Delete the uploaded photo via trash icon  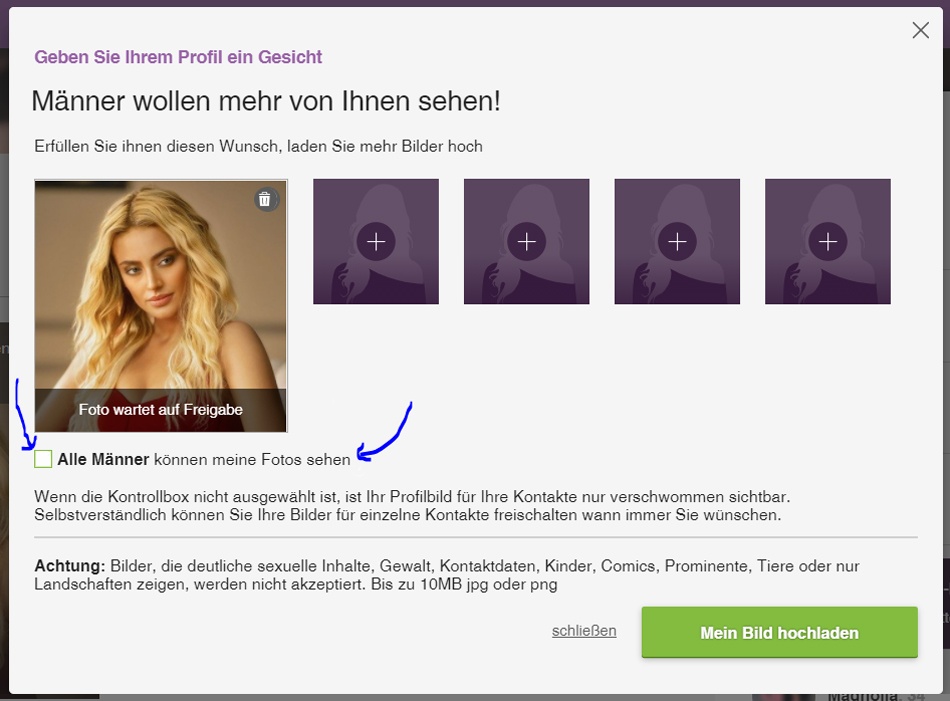click(265, 199)
